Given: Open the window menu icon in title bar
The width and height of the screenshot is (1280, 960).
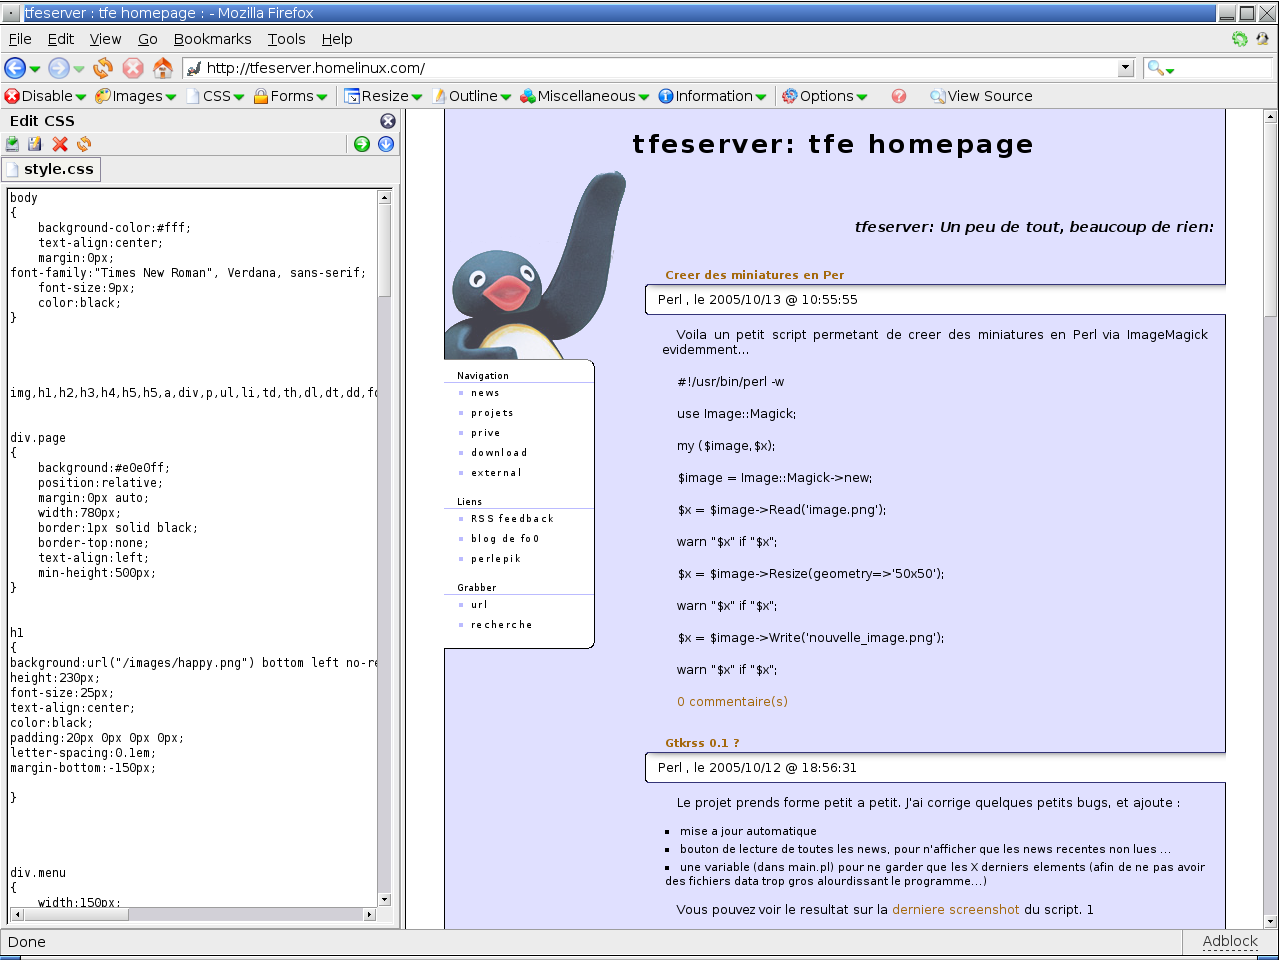Looking at the screenshot, I should click(12, 13).
